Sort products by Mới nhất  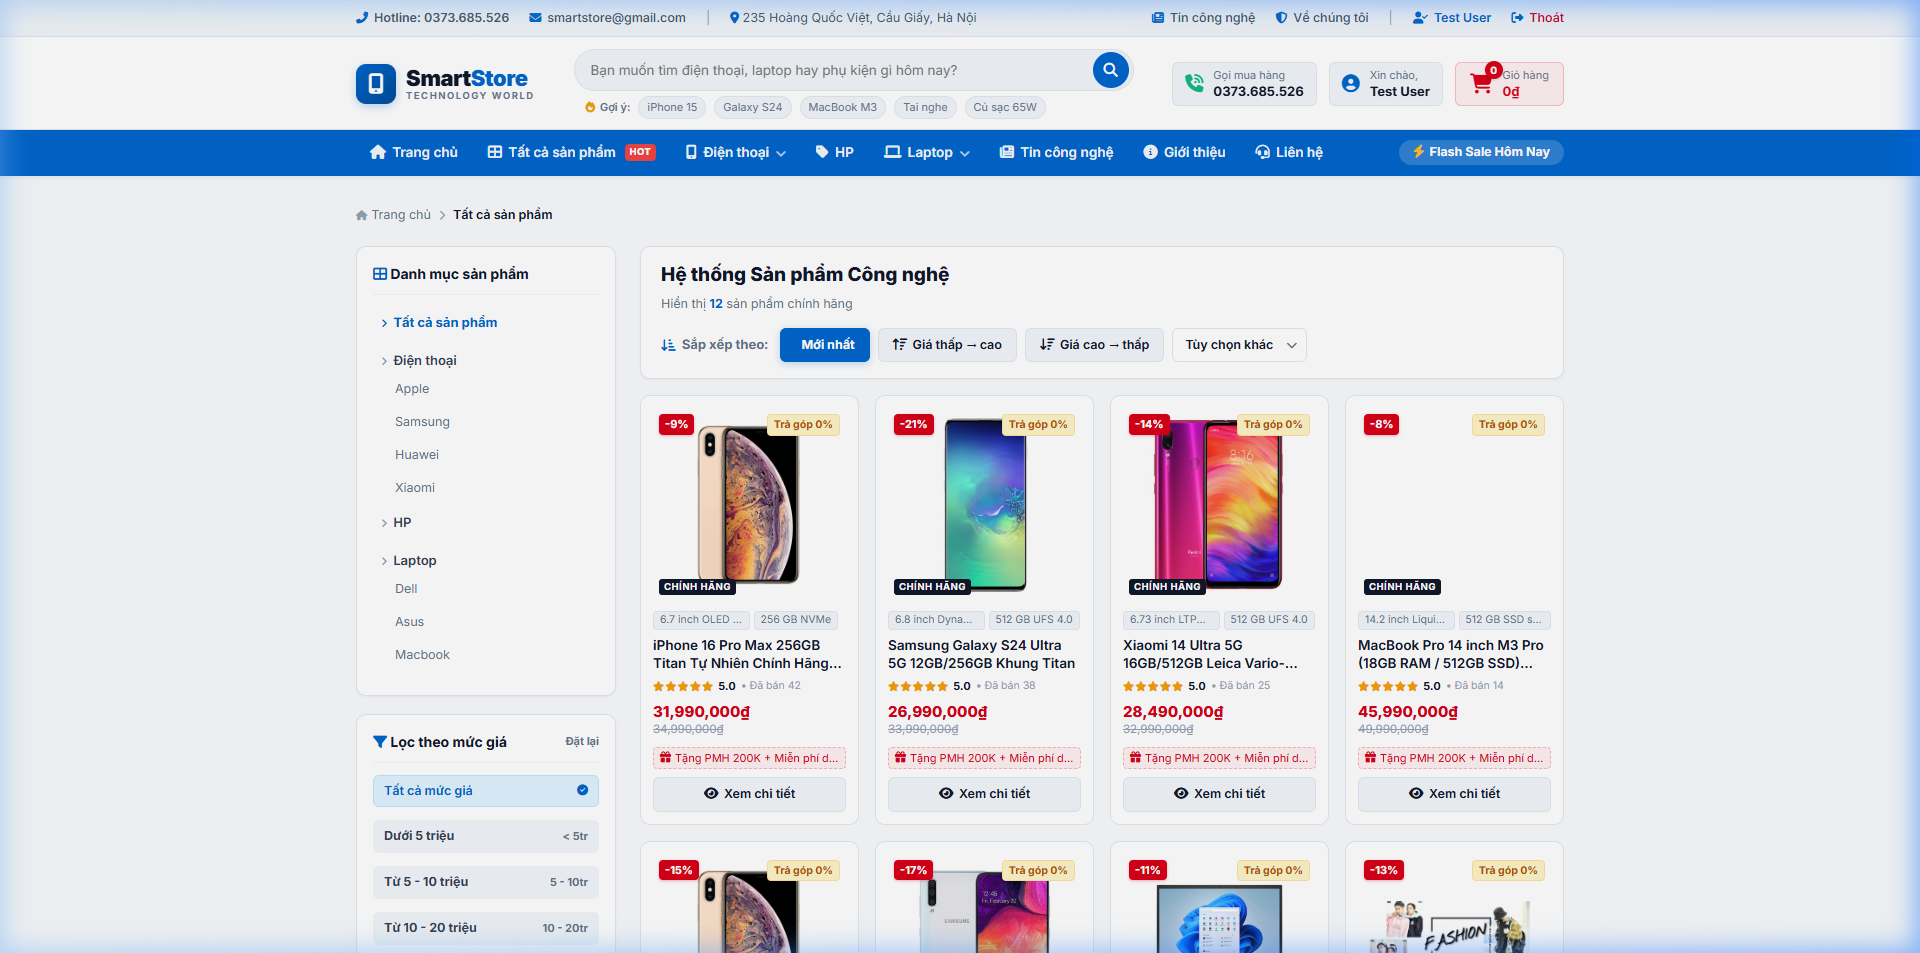(825, 345)
